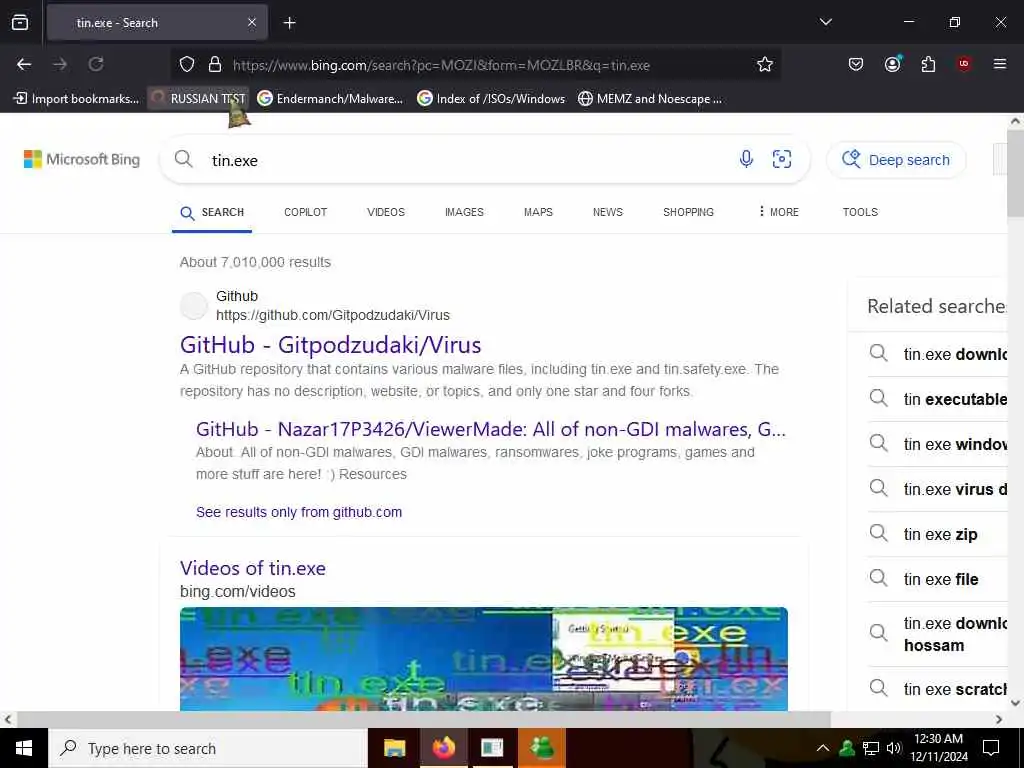
Task: Select the SEARCH tab
Action: point(212,213)
